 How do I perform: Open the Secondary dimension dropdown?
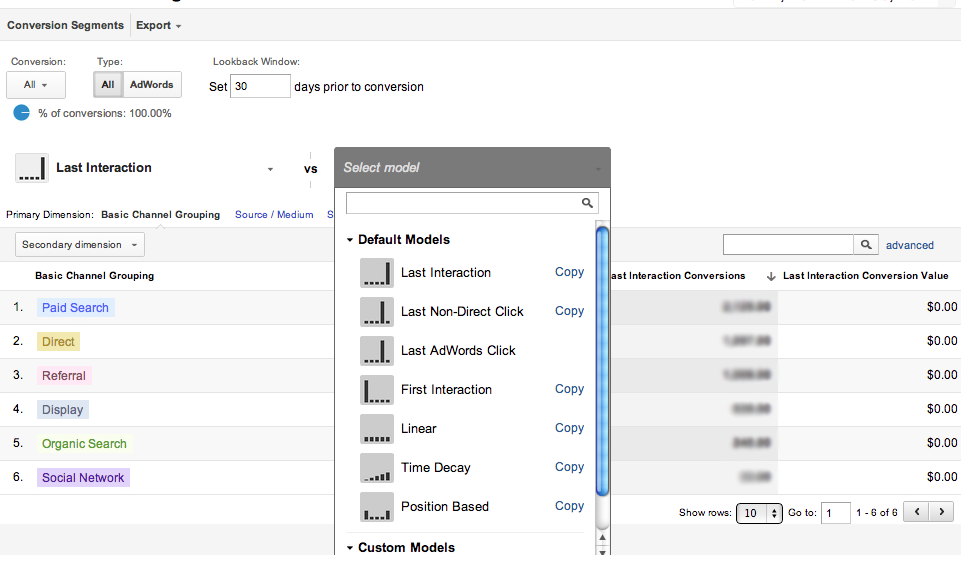click(x=79, y=245)
